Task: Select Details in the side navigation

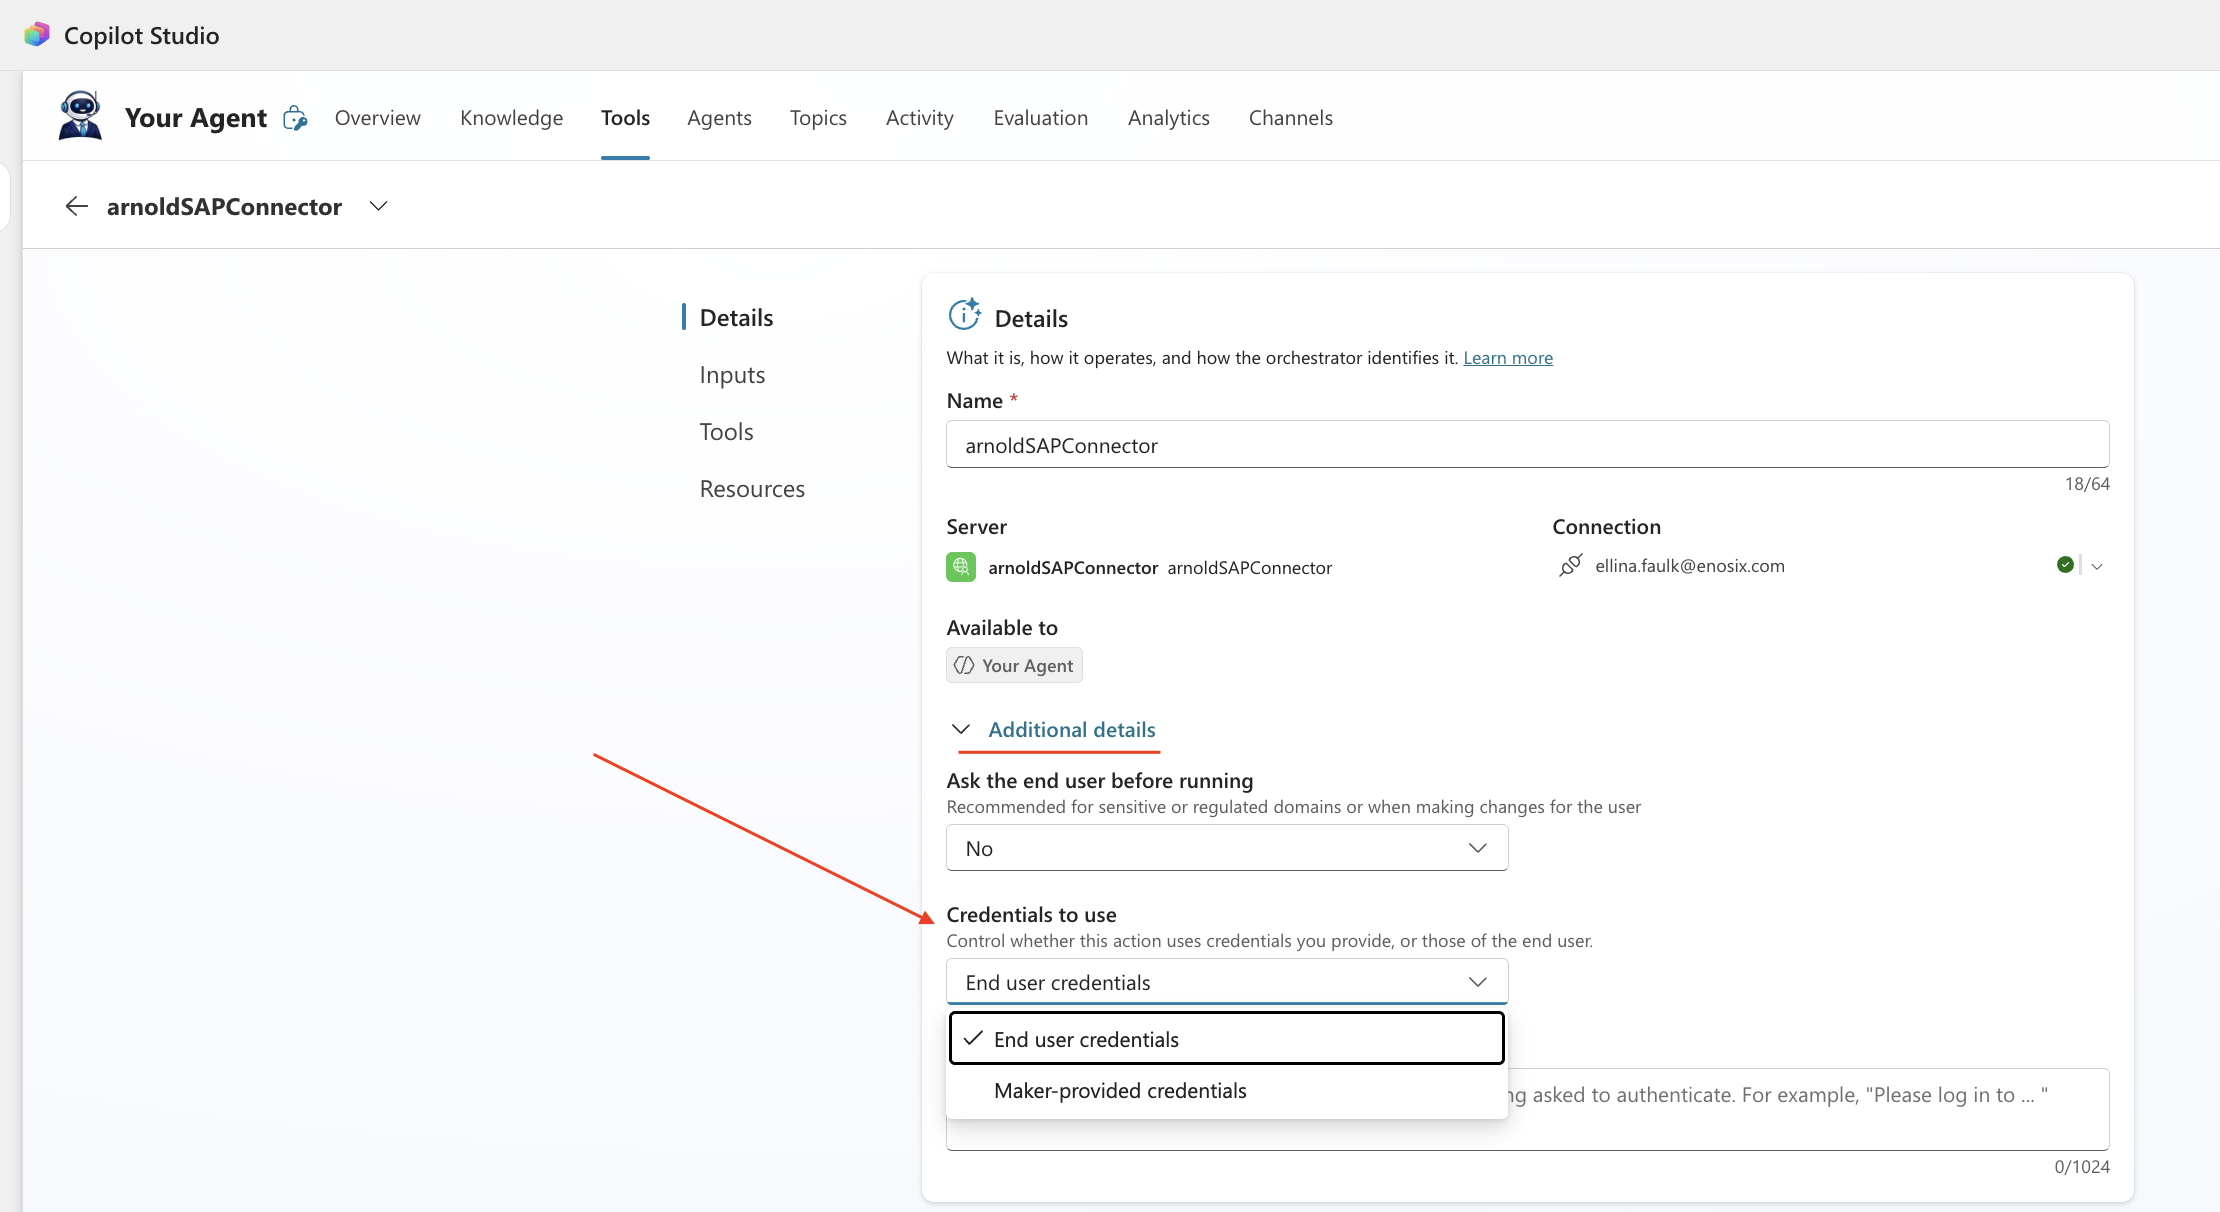Action: click(736, 318)
